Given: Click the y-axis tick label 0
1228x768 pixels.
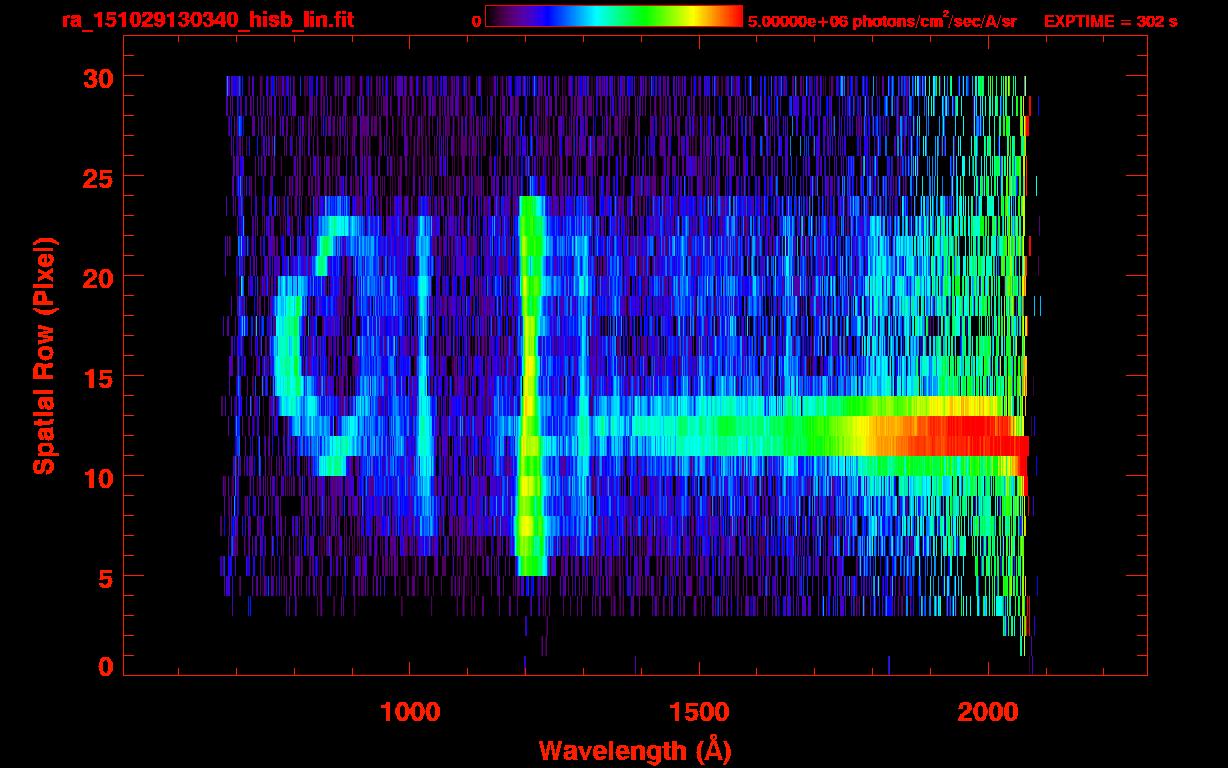Looking at the screenshot, I should point(105,666).
